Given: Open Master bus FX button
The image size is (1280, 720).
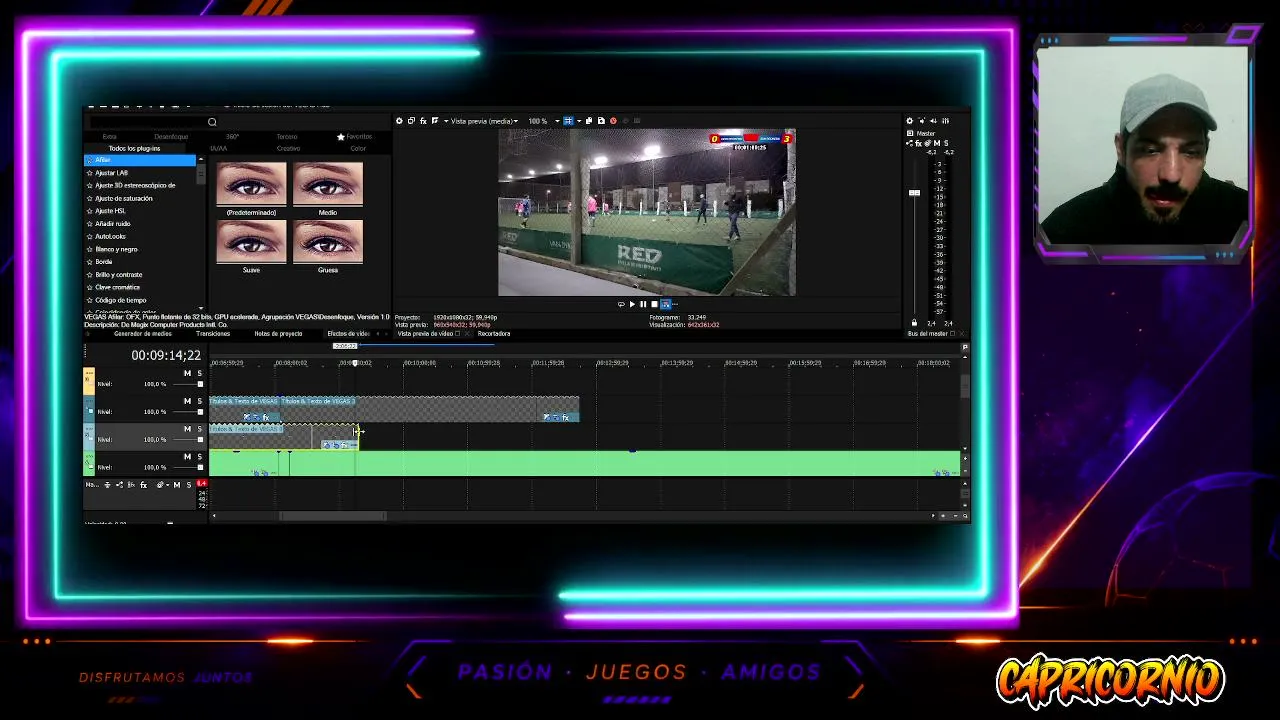Looking at the screenshot, I should (918, 144).
